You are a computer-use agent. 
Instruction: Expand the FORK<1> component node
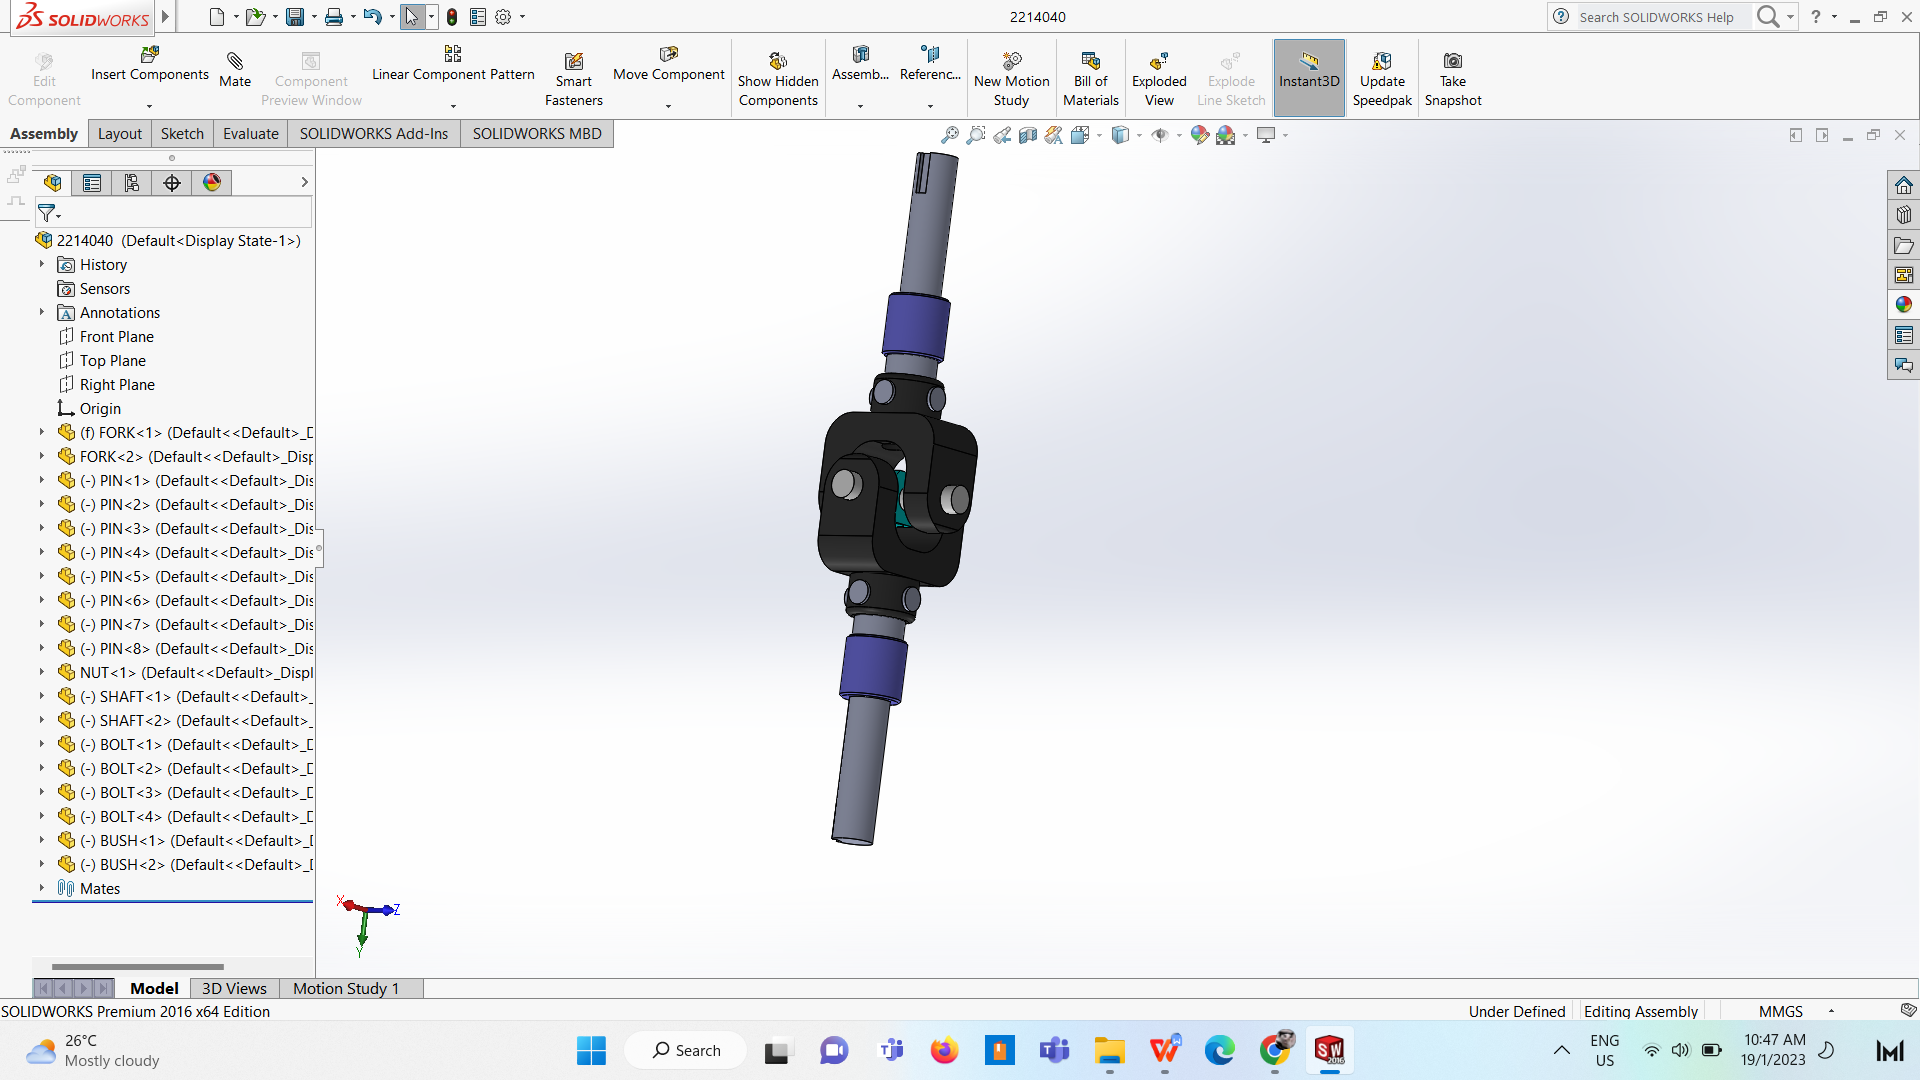coord(42,432)
